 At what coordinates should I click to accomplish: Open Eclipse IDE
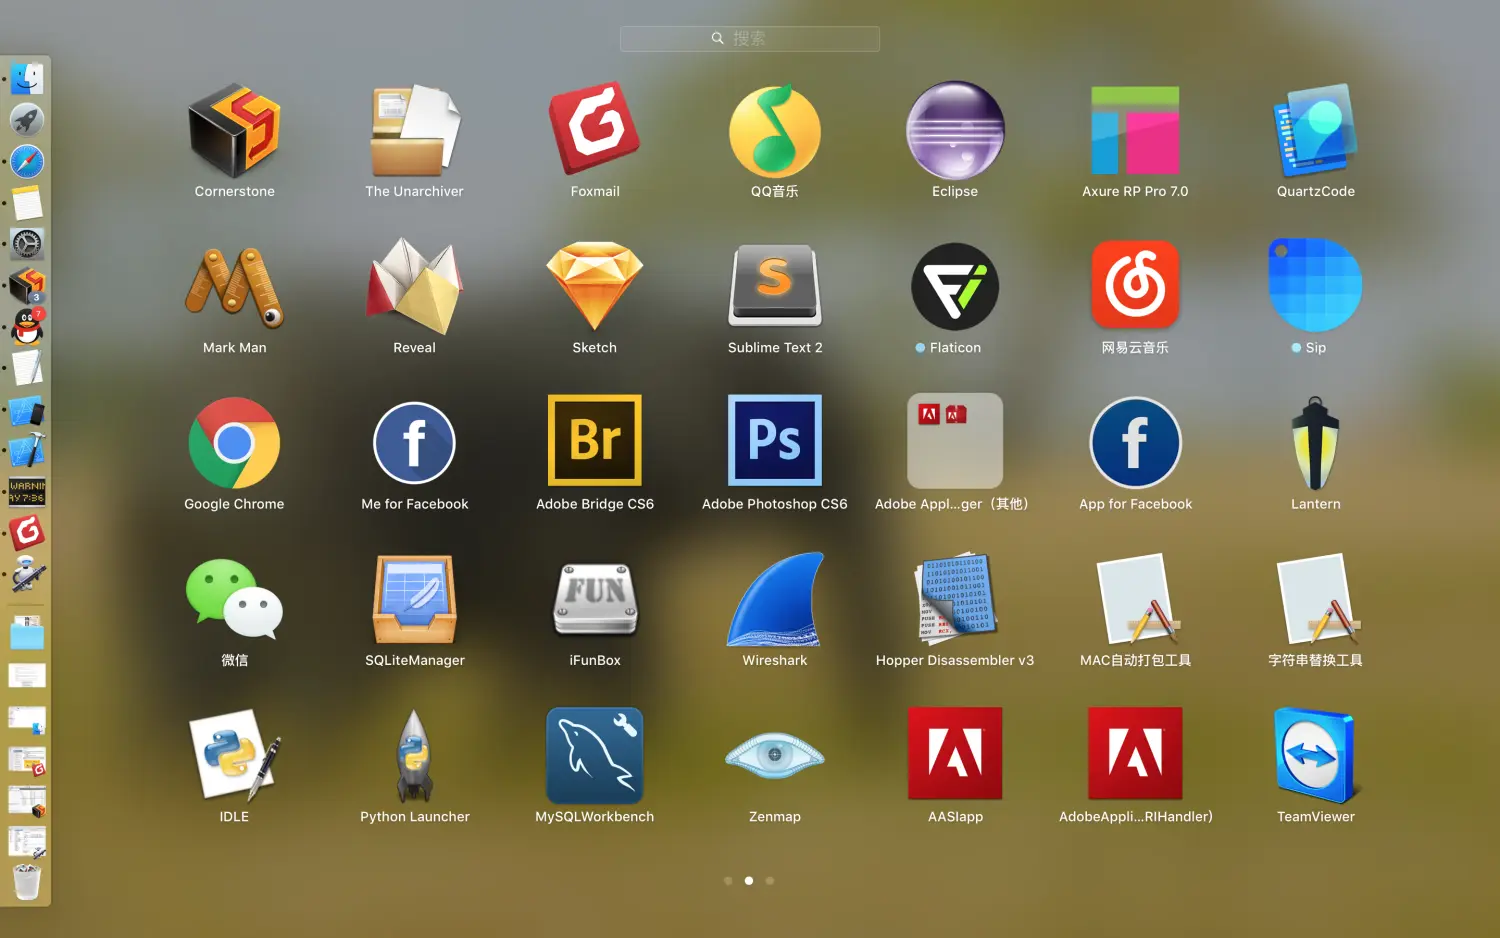tap(955, 131)
